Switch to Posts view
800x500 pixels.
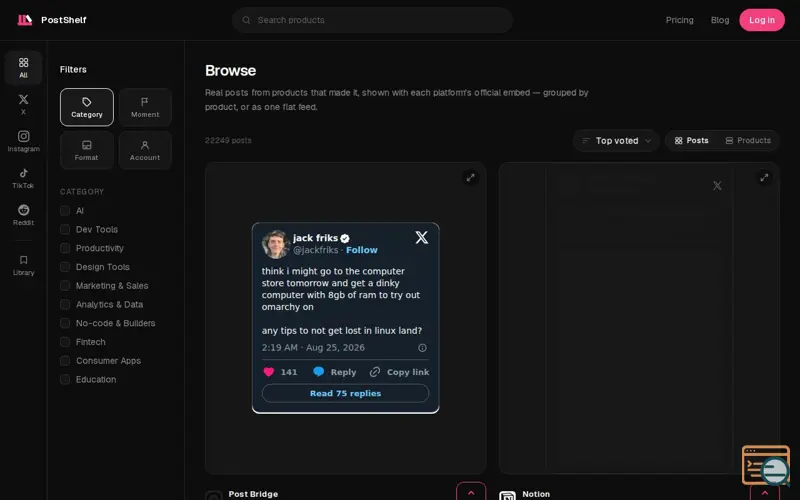pos(691,141)
